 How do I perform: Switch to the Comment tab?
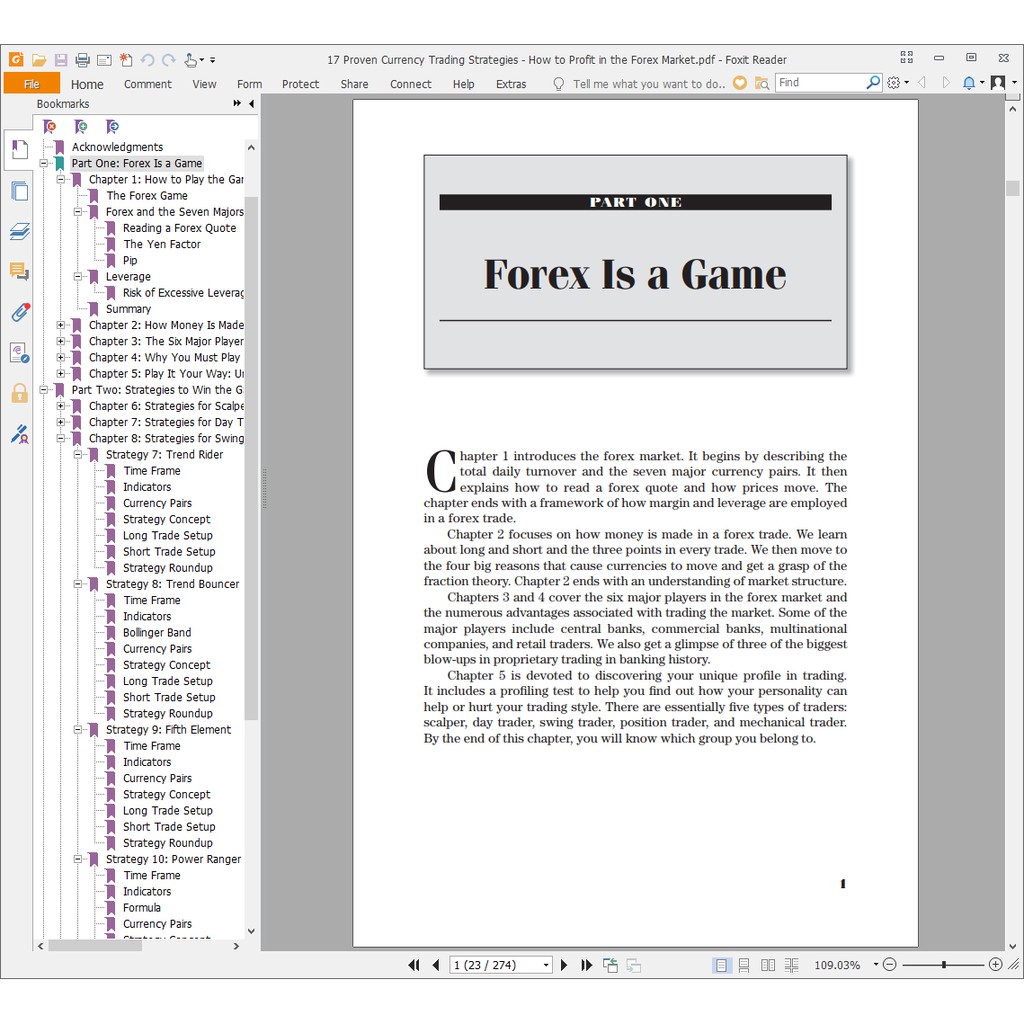point(148,84)
